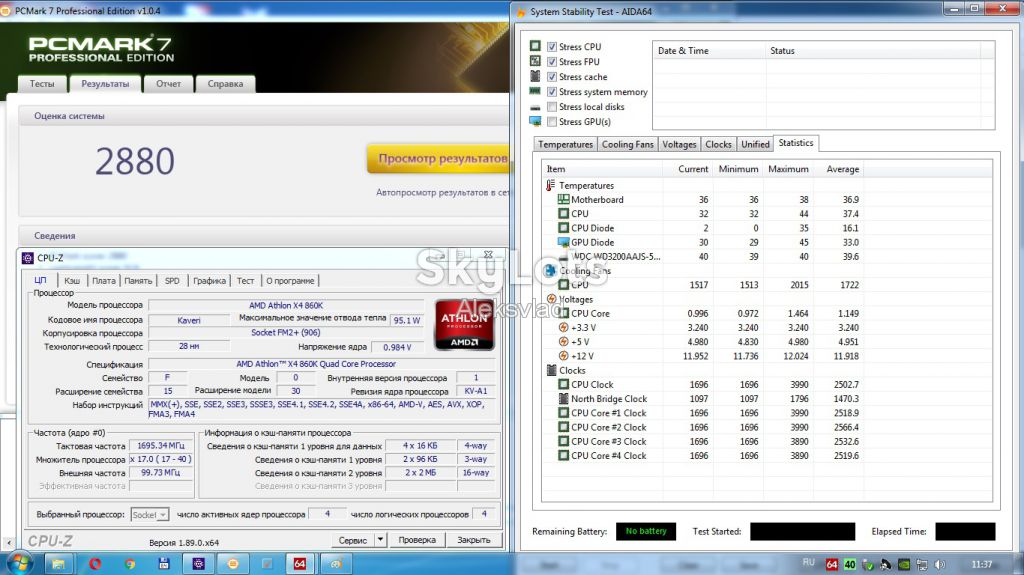Viewport: 1024px width, 575px height.
Task: Open File Explorer from the taskbar
Action: pos(58,563)
